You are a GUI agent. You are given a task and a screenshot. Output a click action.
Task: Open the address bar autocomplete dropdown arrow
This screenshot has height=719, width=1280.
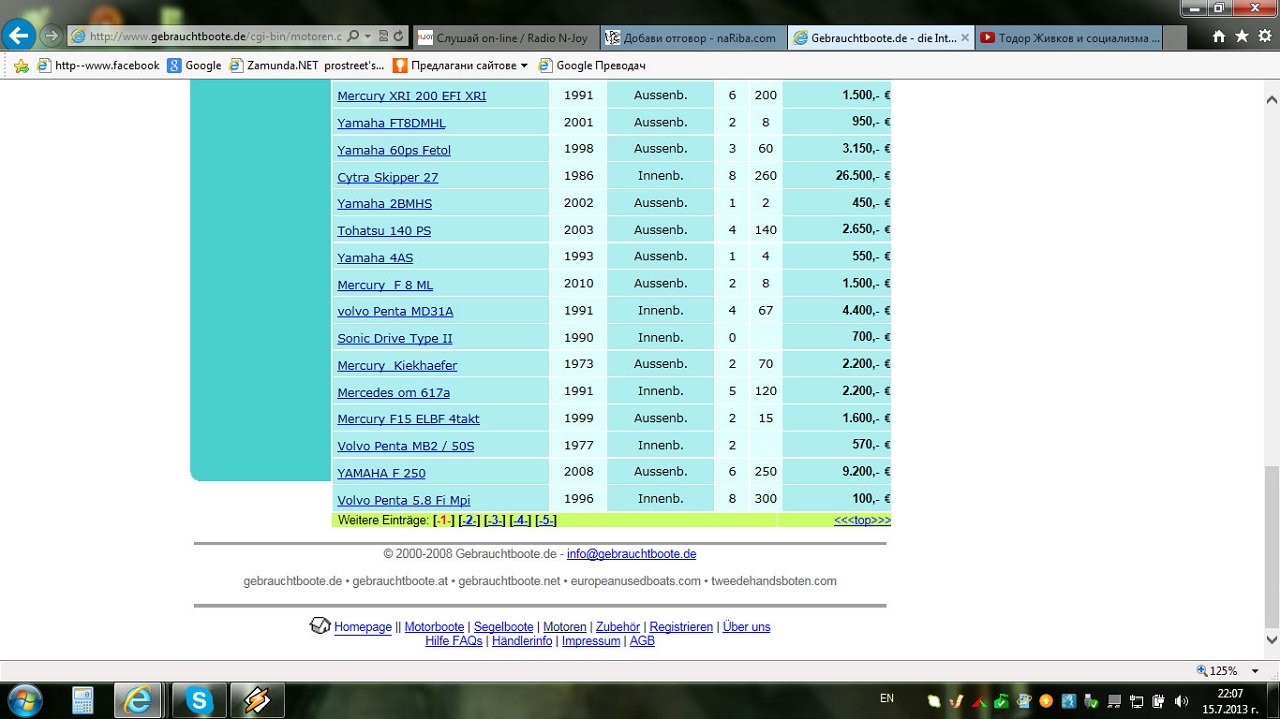[369, 36]
